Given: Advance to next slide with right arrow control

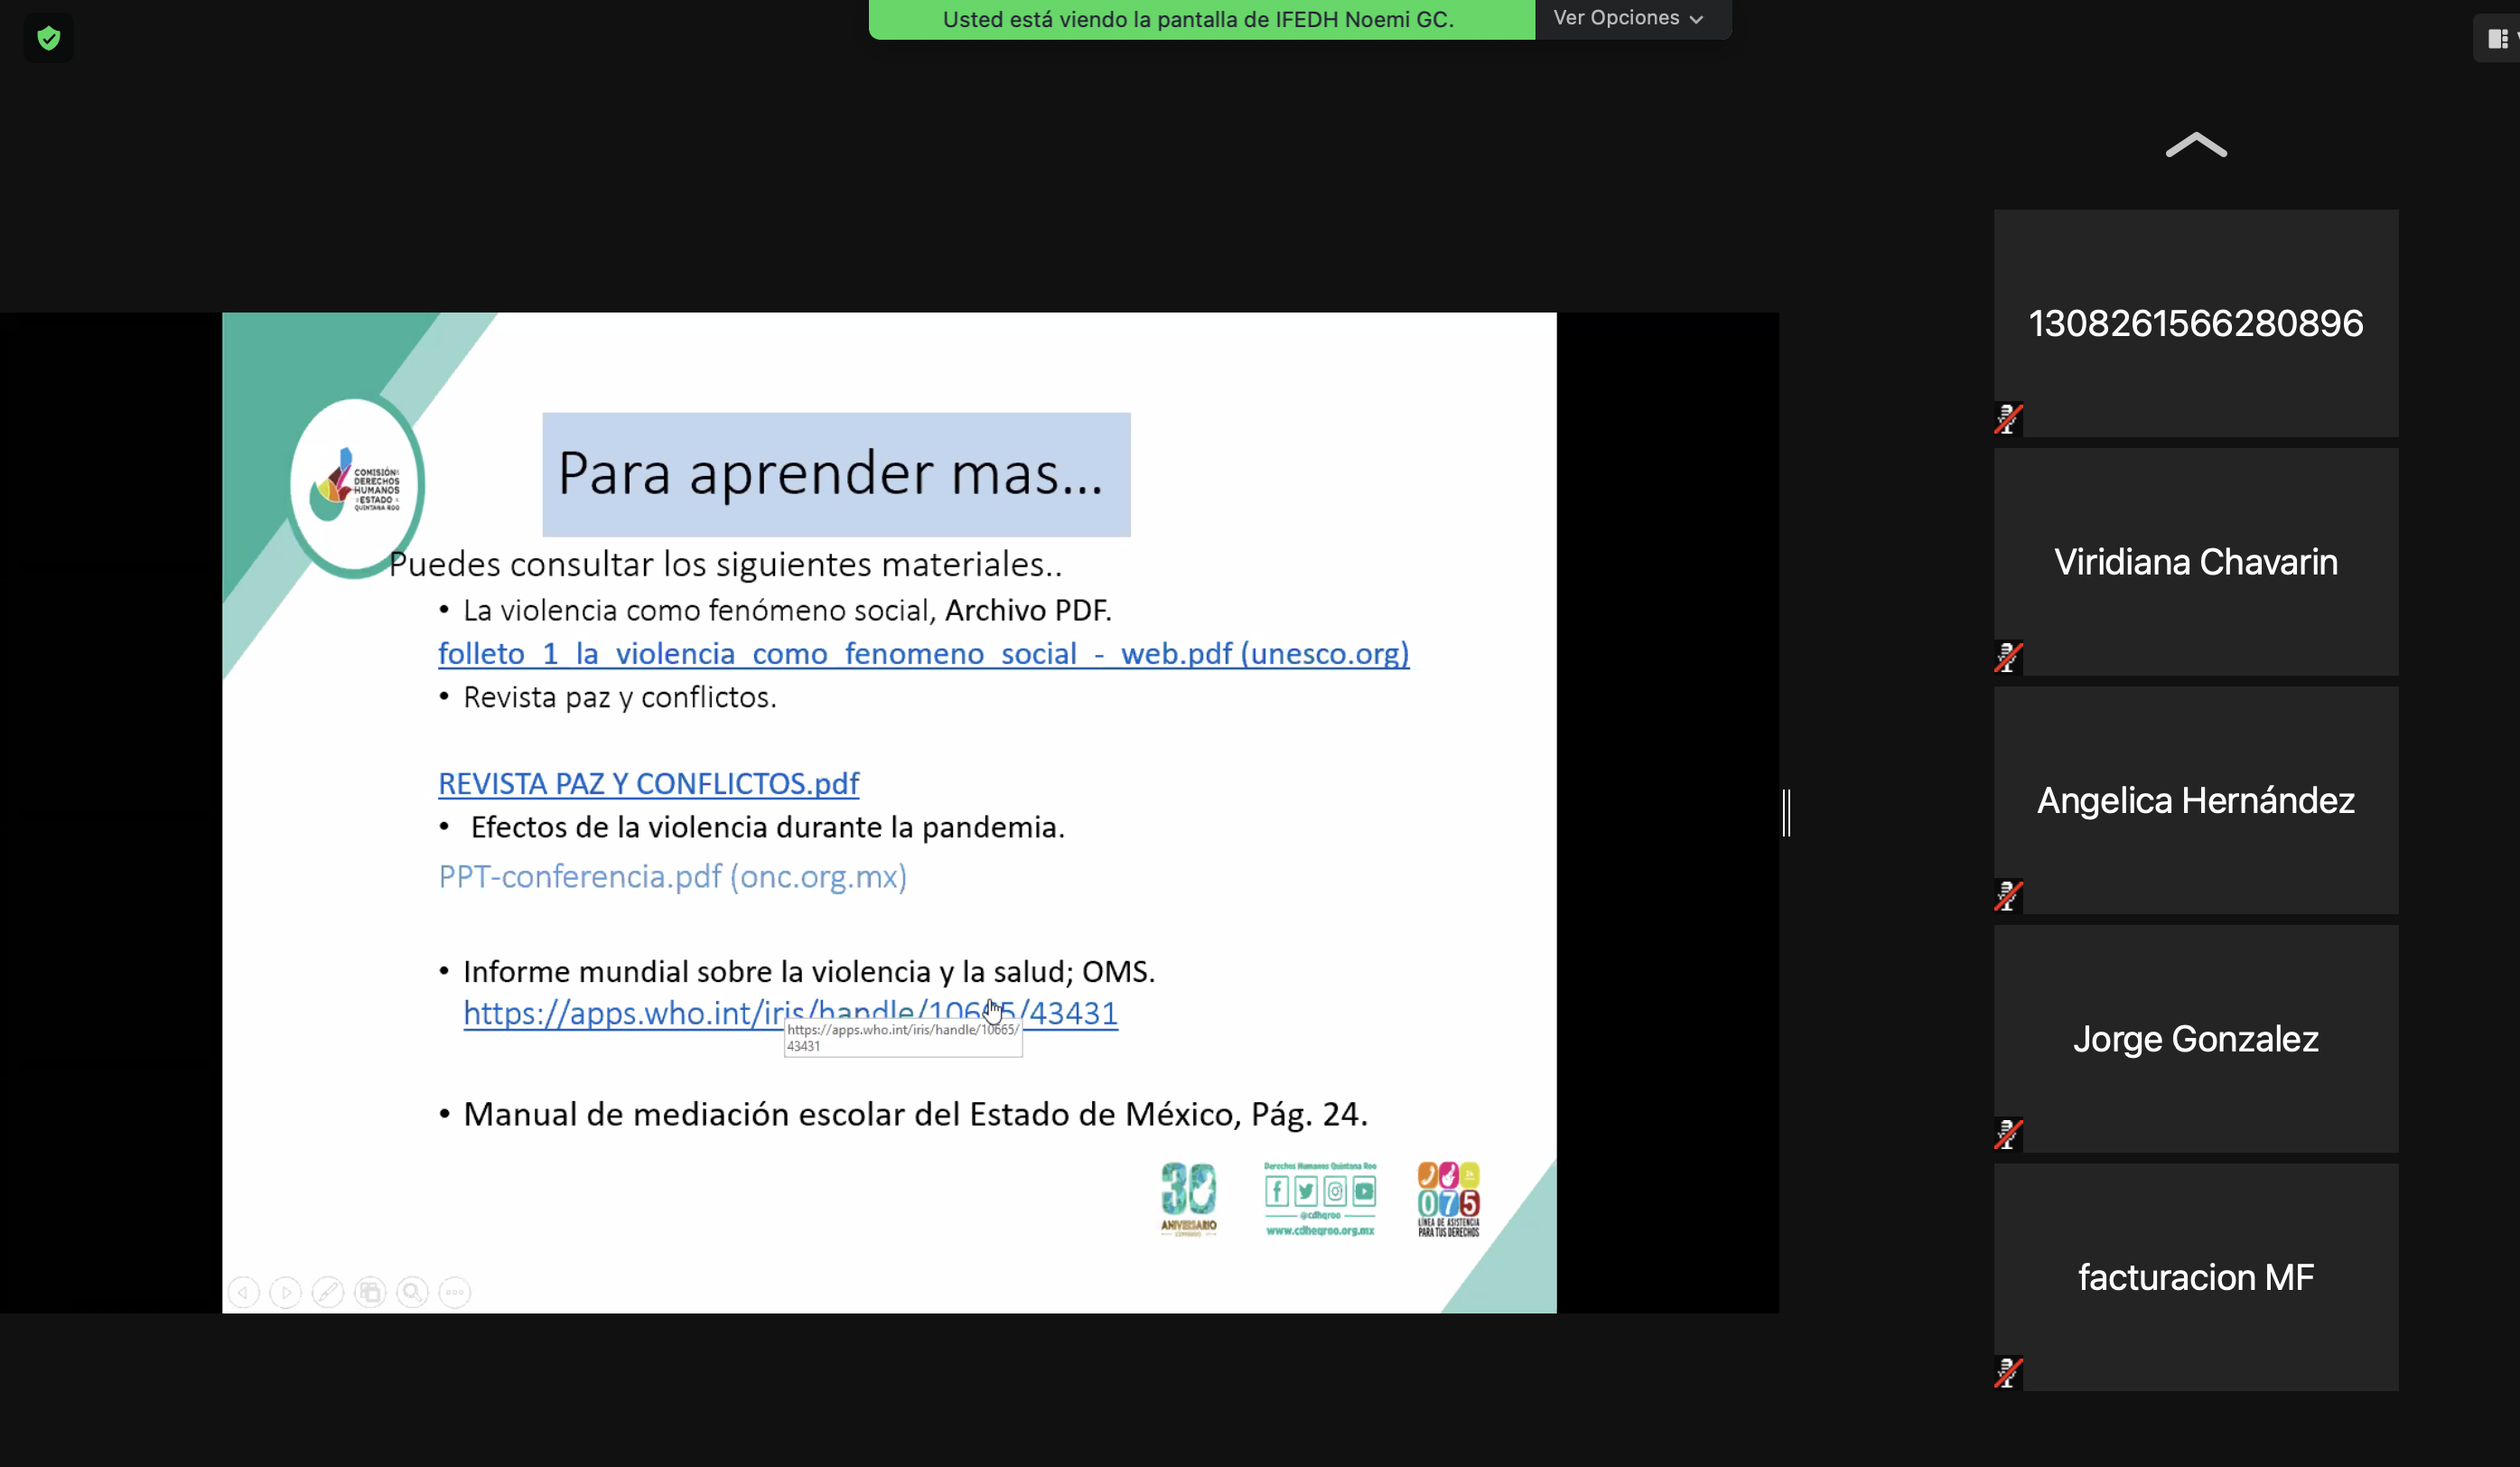Looking at the screenshot, I should click(286, 1292).
